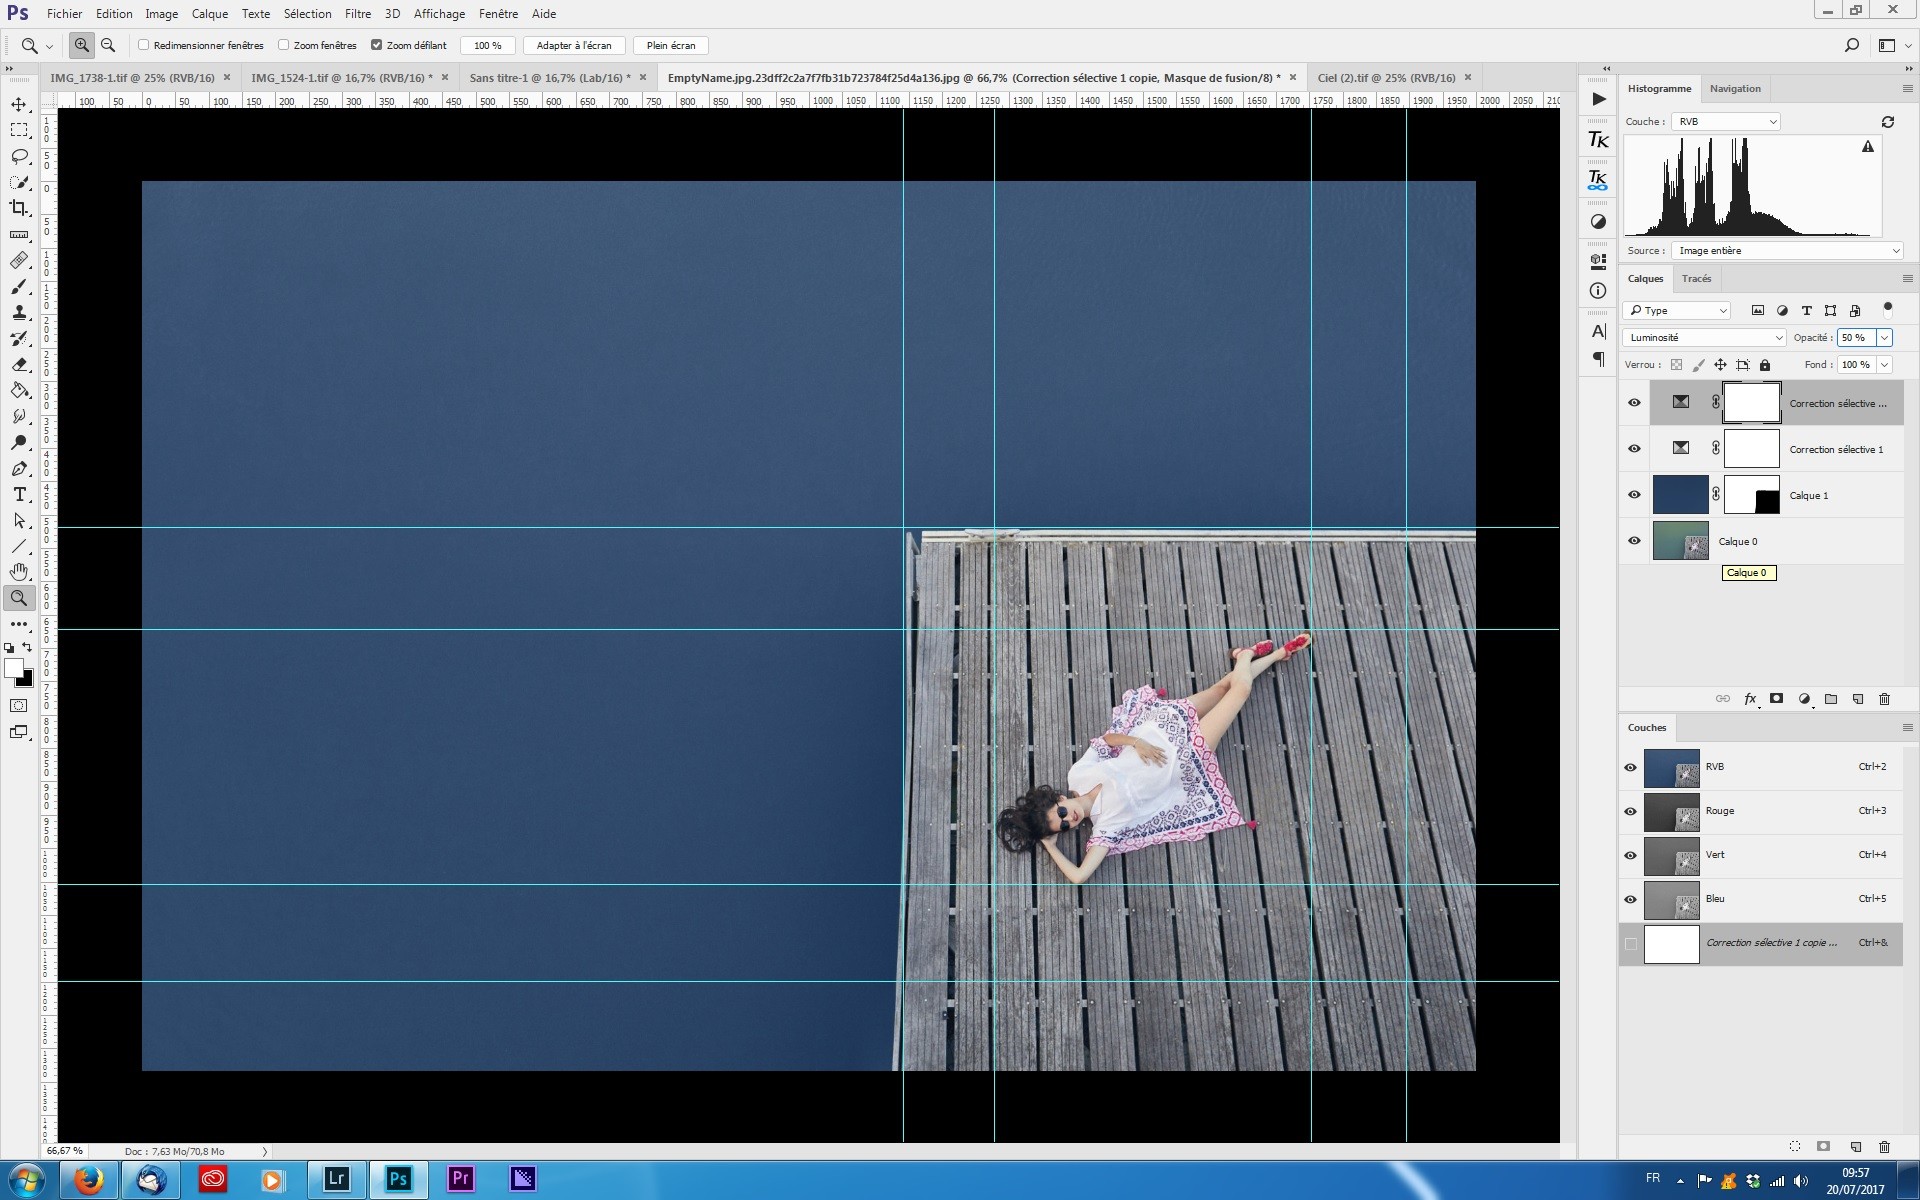This screenshot has width=1920, height=1200.
Task: Select the Lasso tool
Action: tap(19, 156)
